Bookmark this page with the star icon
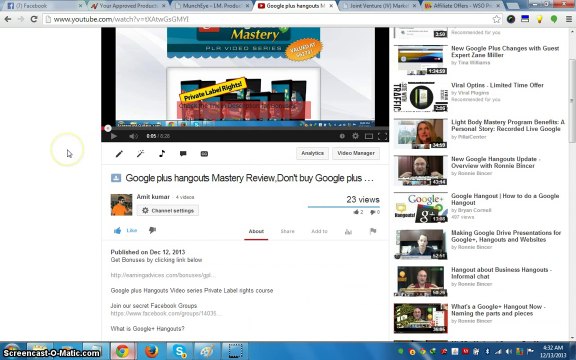576x360 pixels. pyautogui.click(x=496, y=19)
